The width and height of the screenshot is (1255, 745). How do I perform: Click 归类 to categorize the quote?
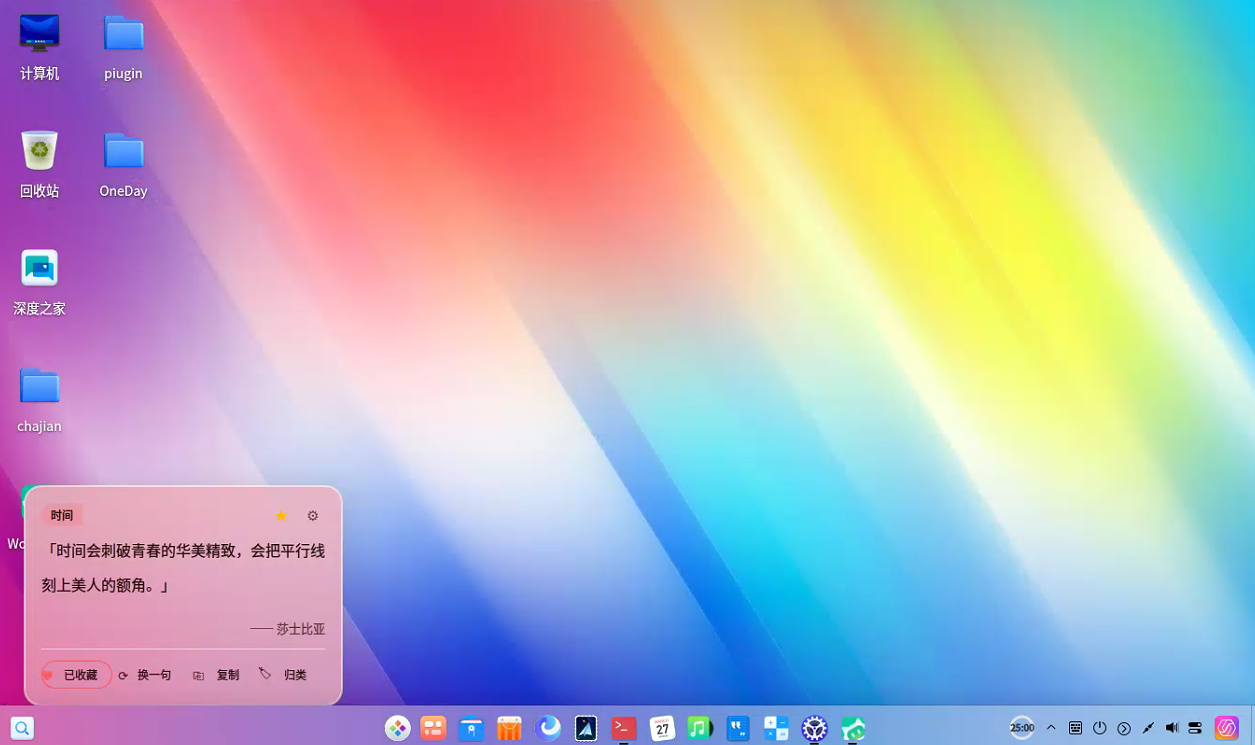point(283,675)
